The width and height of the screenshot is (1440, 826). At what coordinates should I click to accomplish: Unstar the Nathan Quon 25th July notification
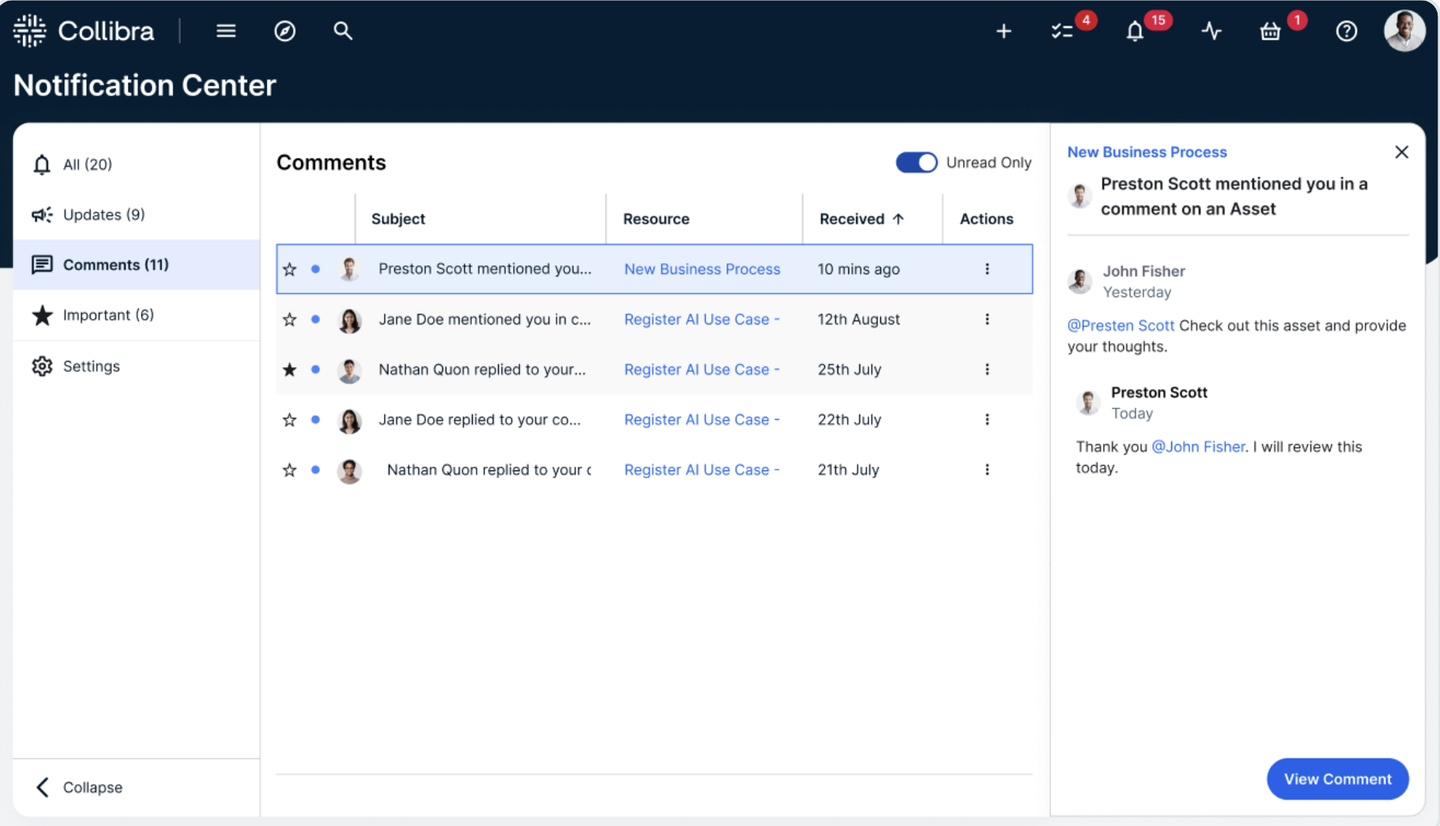290,370
